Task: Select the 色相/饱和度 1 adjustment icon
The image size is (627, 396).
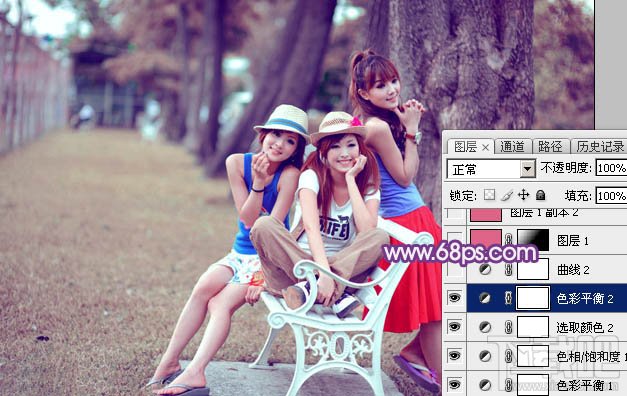Action: tap(485, 356)
